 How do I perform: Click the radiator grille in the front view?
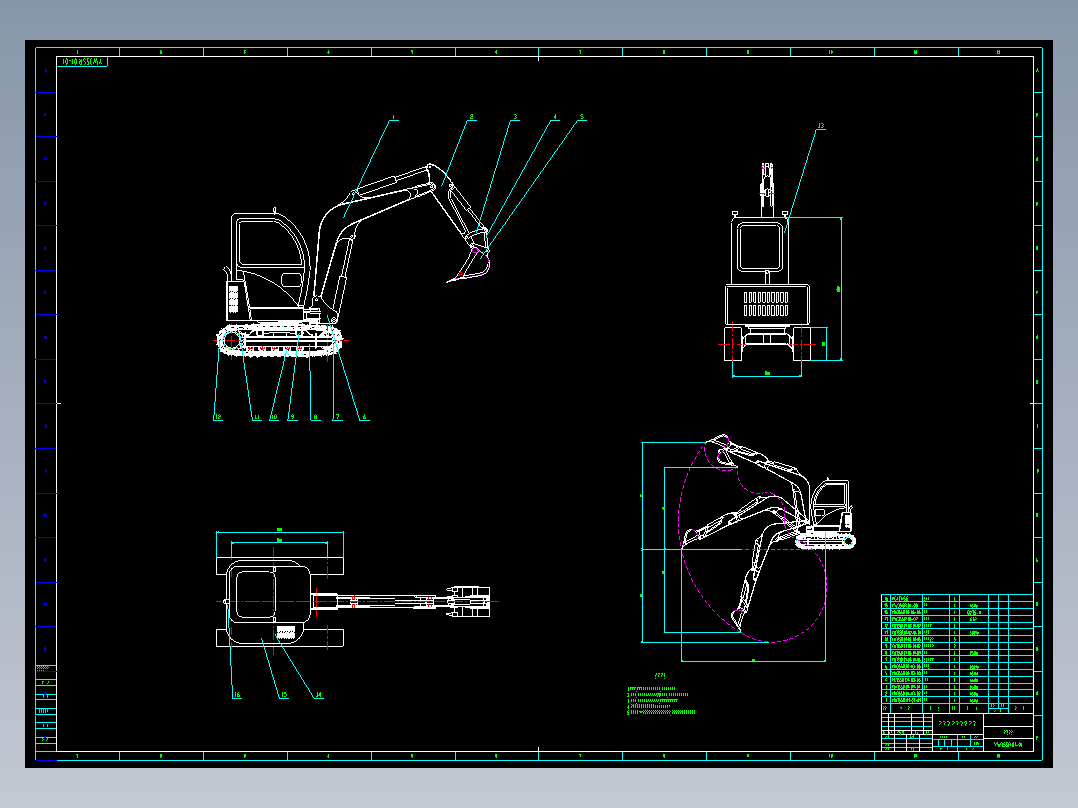pyautogui.click(x=766, y=304)
